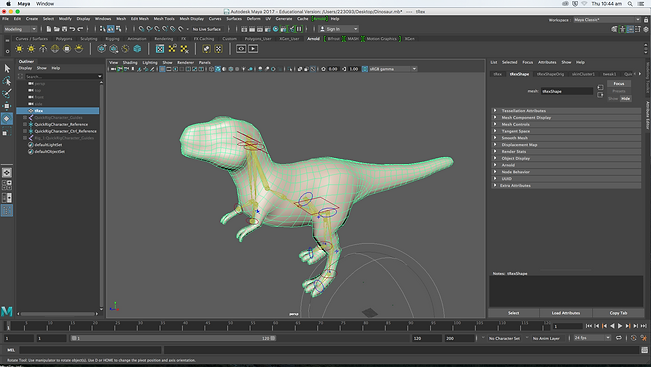Click the Outliner horizontal scrollbar
Viewport: 651px width, 367px height.
(x=58, y=314)
